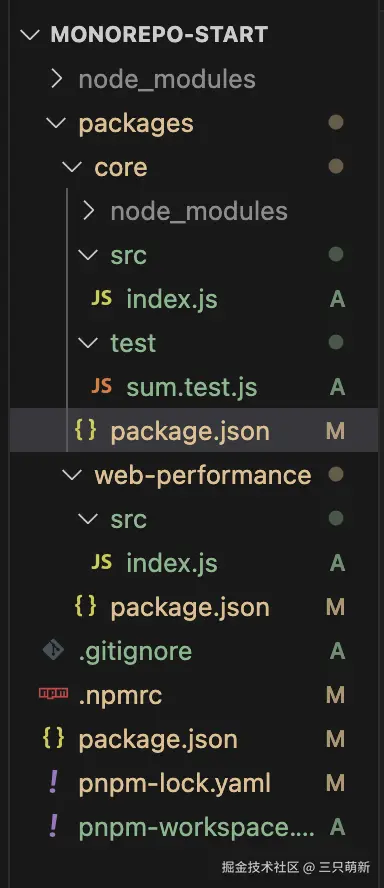Open index.js under core src
Image resolution: width=384 pixels, height=888 pixels.
(172, 300)
